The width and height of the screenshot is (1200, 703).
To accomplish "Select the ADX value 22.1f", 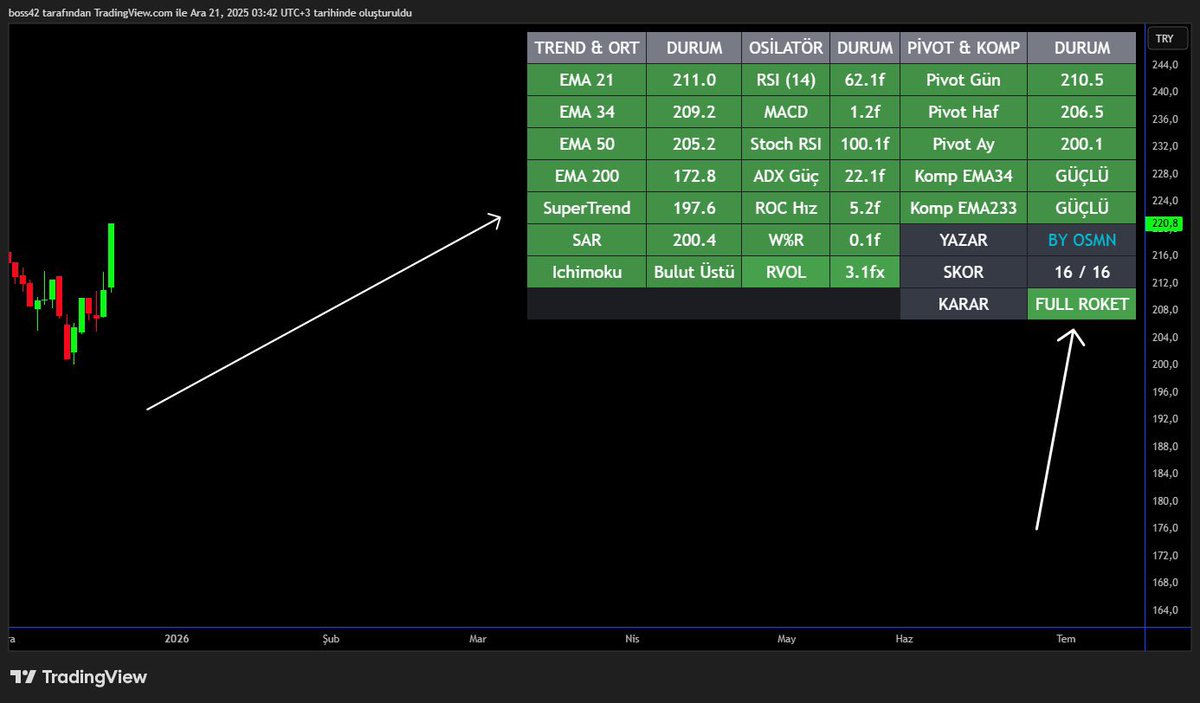I will click(864, 176).
